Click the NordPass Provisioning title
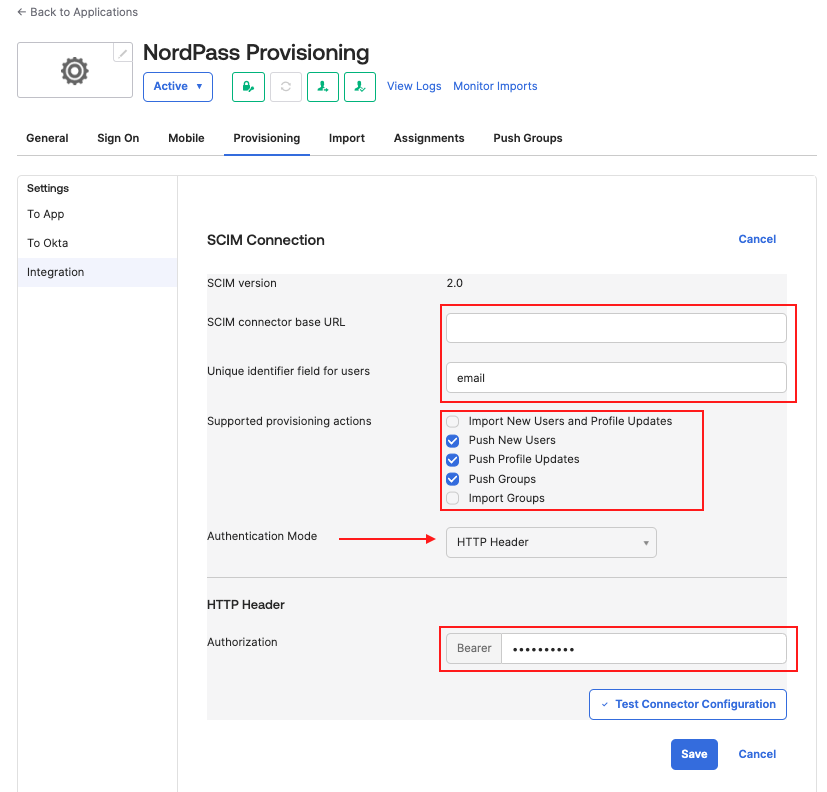The image size is (827, 792). [x=256, y=53]
